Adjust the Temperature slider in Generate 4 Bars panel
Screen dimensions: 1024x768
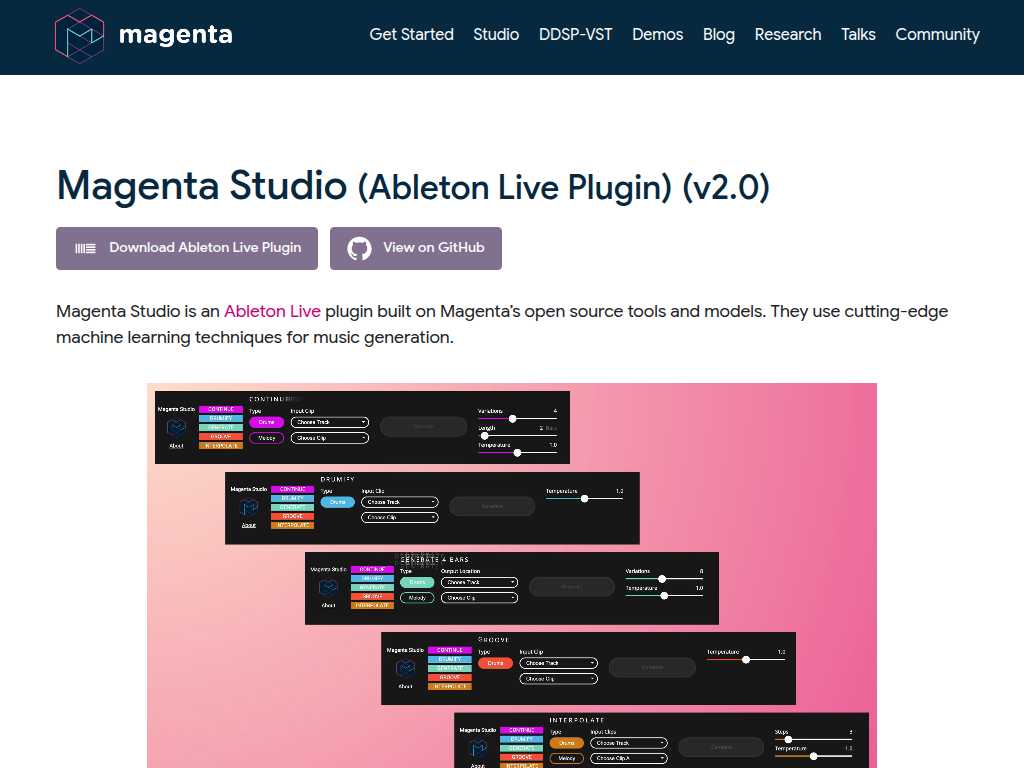[x=664, y=596]
